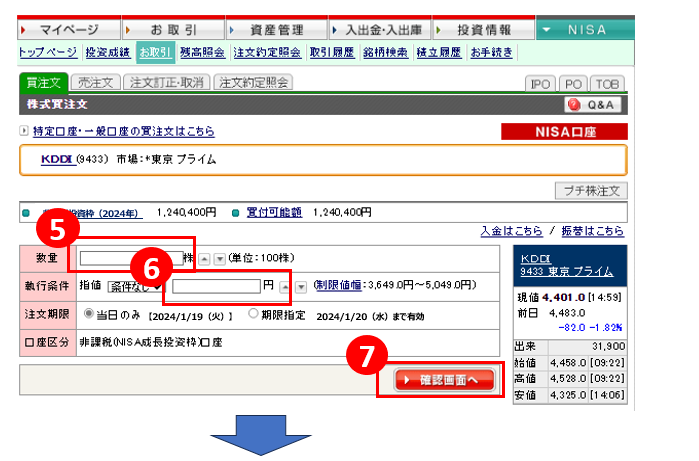Click the プチ株注文 button
Image resolution: width=699 pixels, height=461 pixels.
click(591, 191)
